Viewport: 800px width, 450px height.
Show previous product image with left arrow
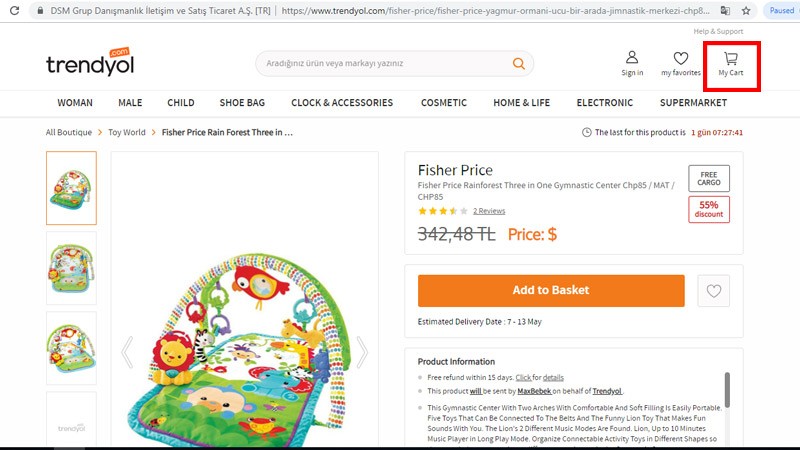point(127,351)
